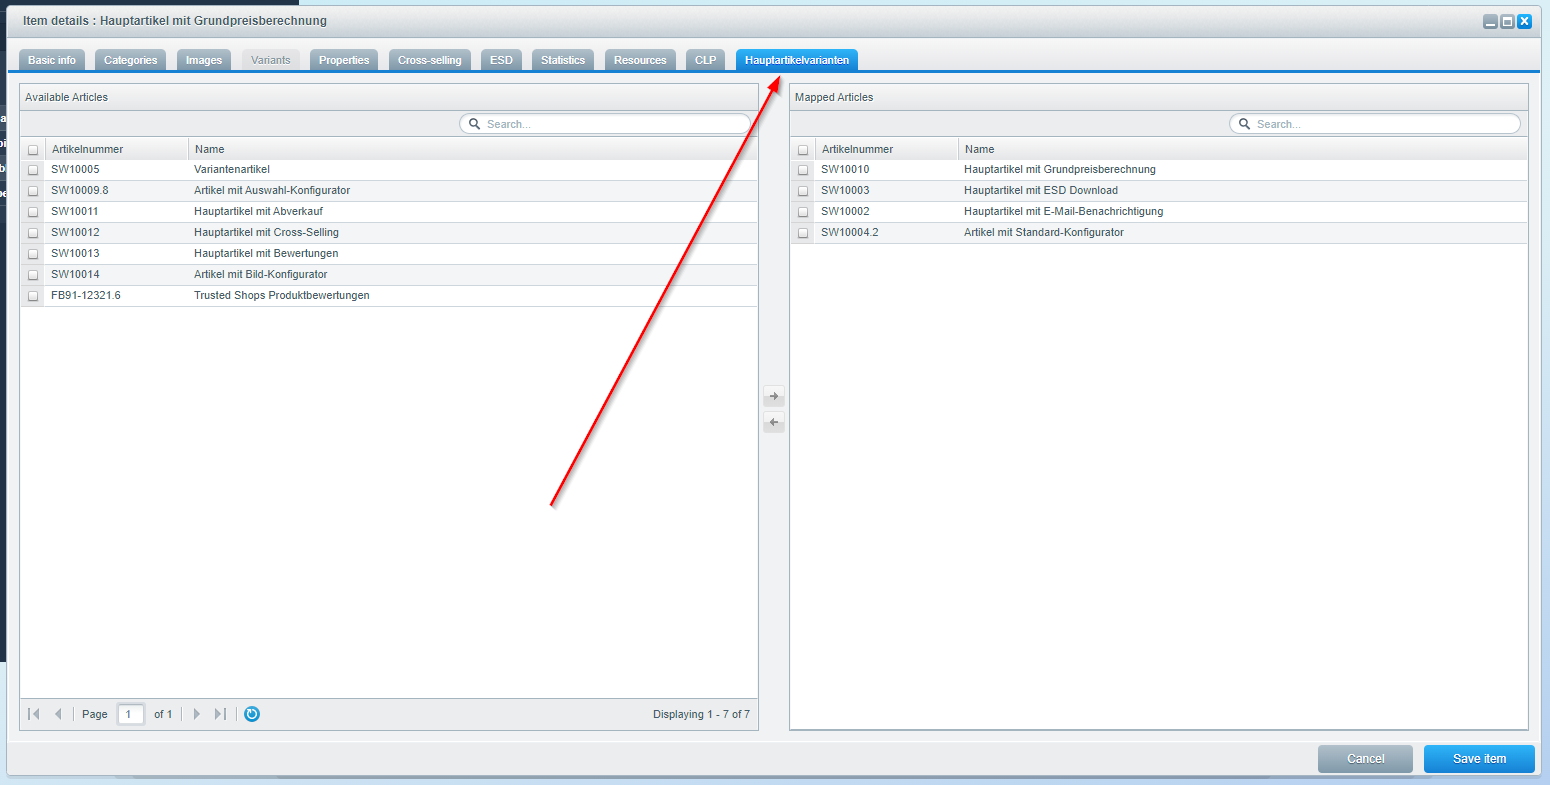This screenshot has width=1550, height=785.
Task: Check the mapped SW10010 row checkbox
Action: click(x=803, y=170)
